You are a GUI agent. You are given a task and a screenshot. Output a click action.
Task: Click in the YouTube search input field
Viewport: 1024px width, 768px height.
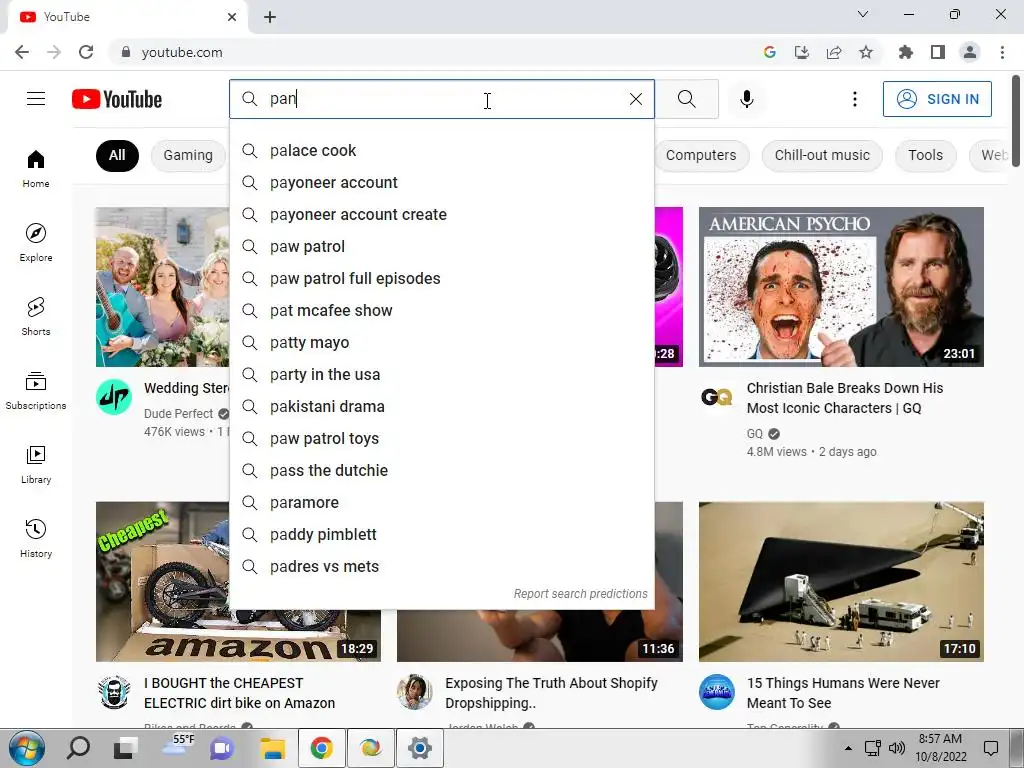pos(444,99)
